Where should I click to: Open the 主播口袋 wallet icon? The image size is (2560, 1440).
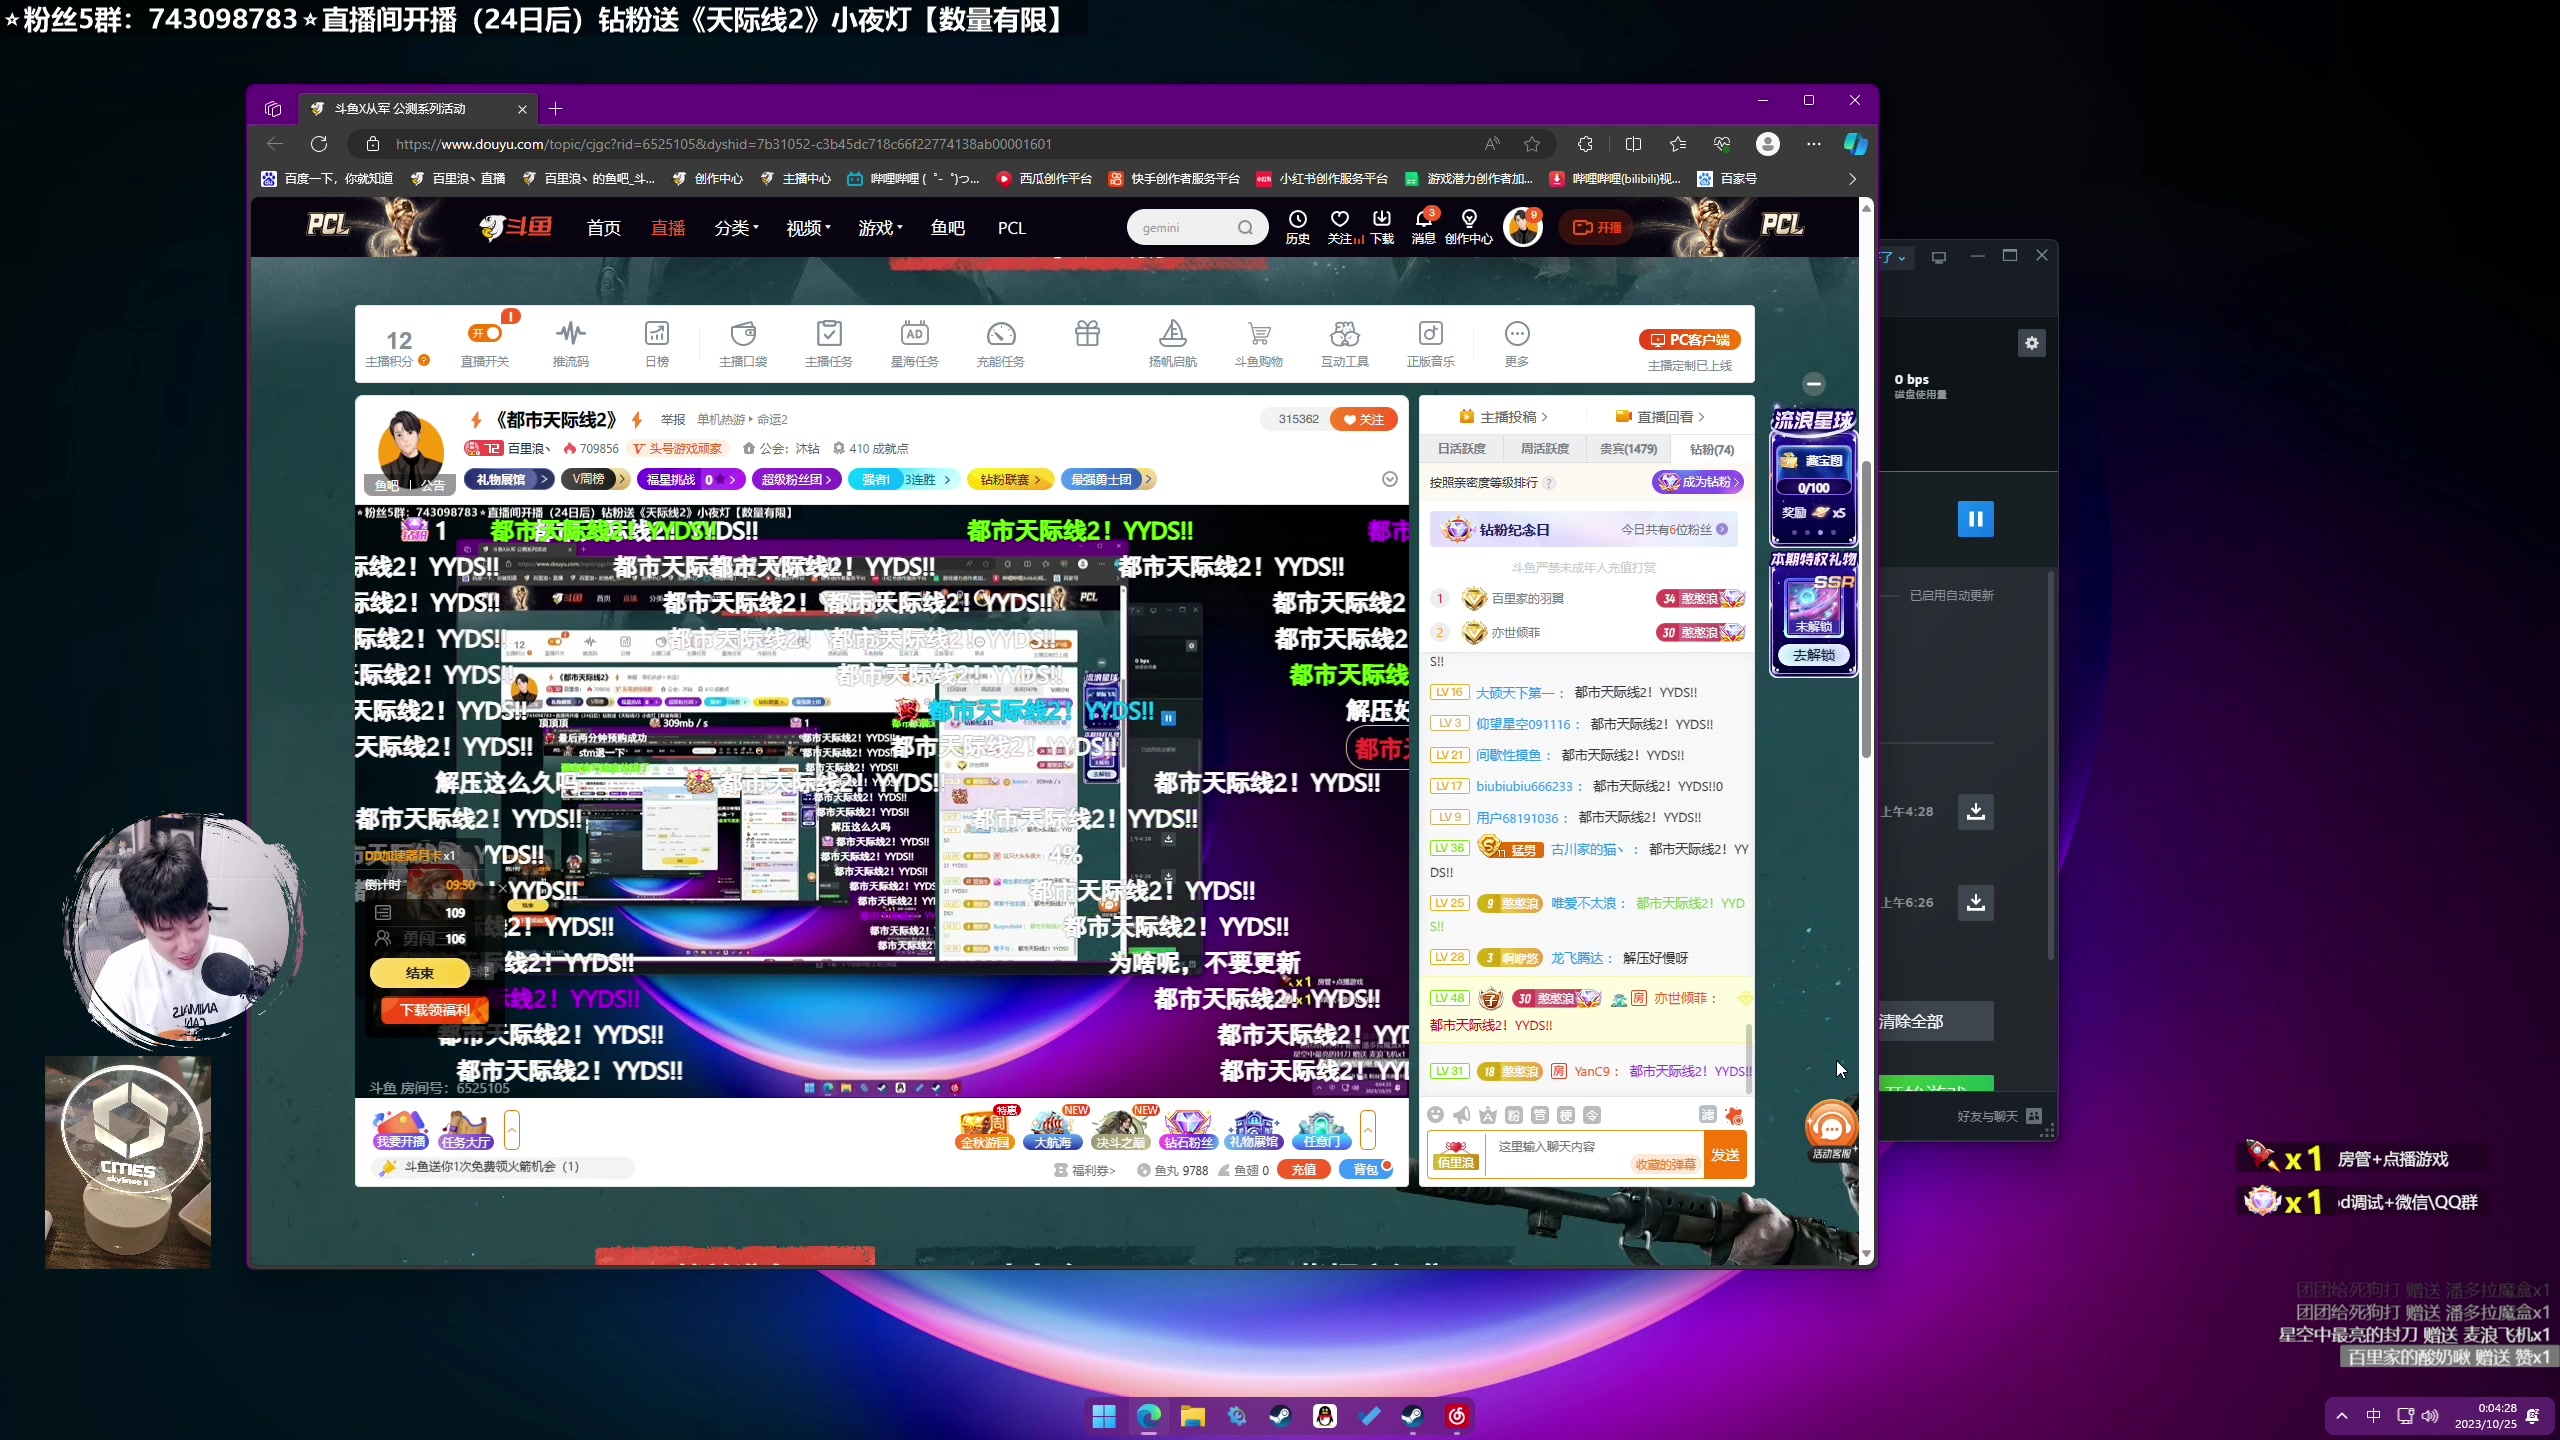743,333
